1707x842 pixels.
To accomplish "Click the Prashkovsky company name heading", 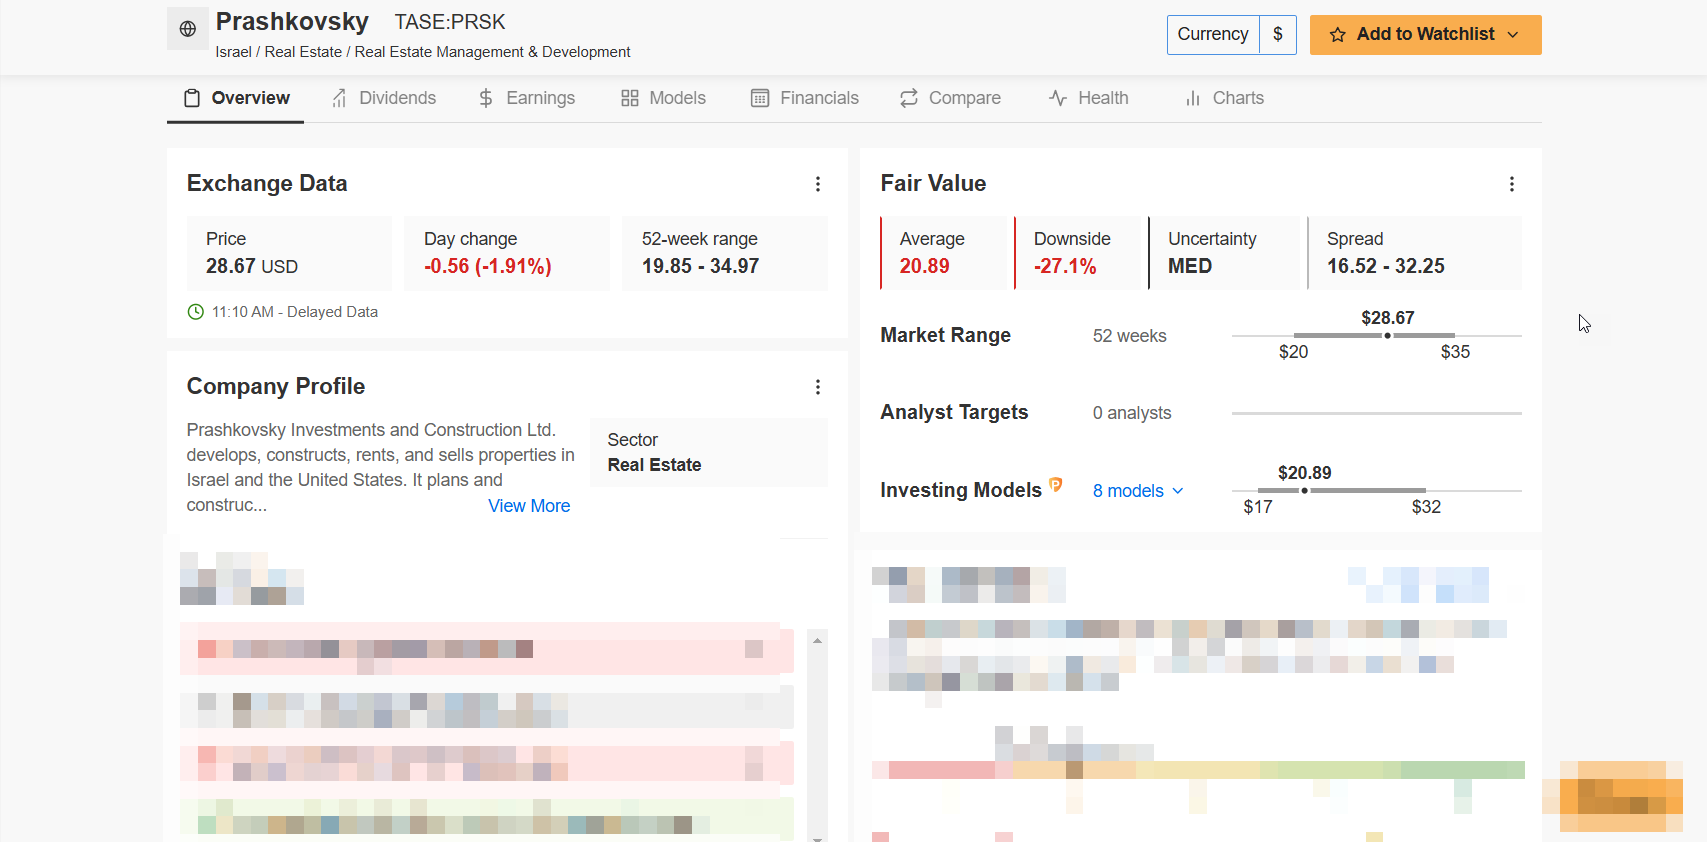I will coord(292,21).
